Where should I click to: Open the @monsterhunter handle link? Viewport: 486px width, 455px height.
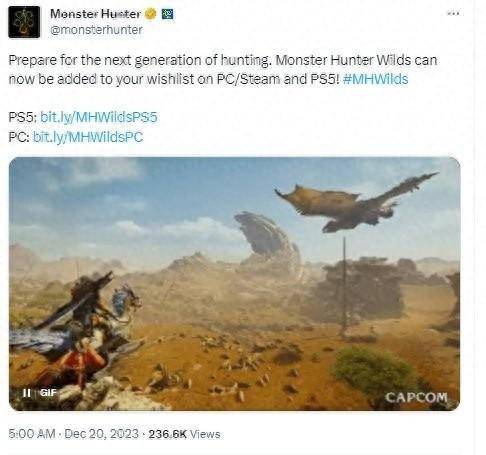tap(96, 30)
